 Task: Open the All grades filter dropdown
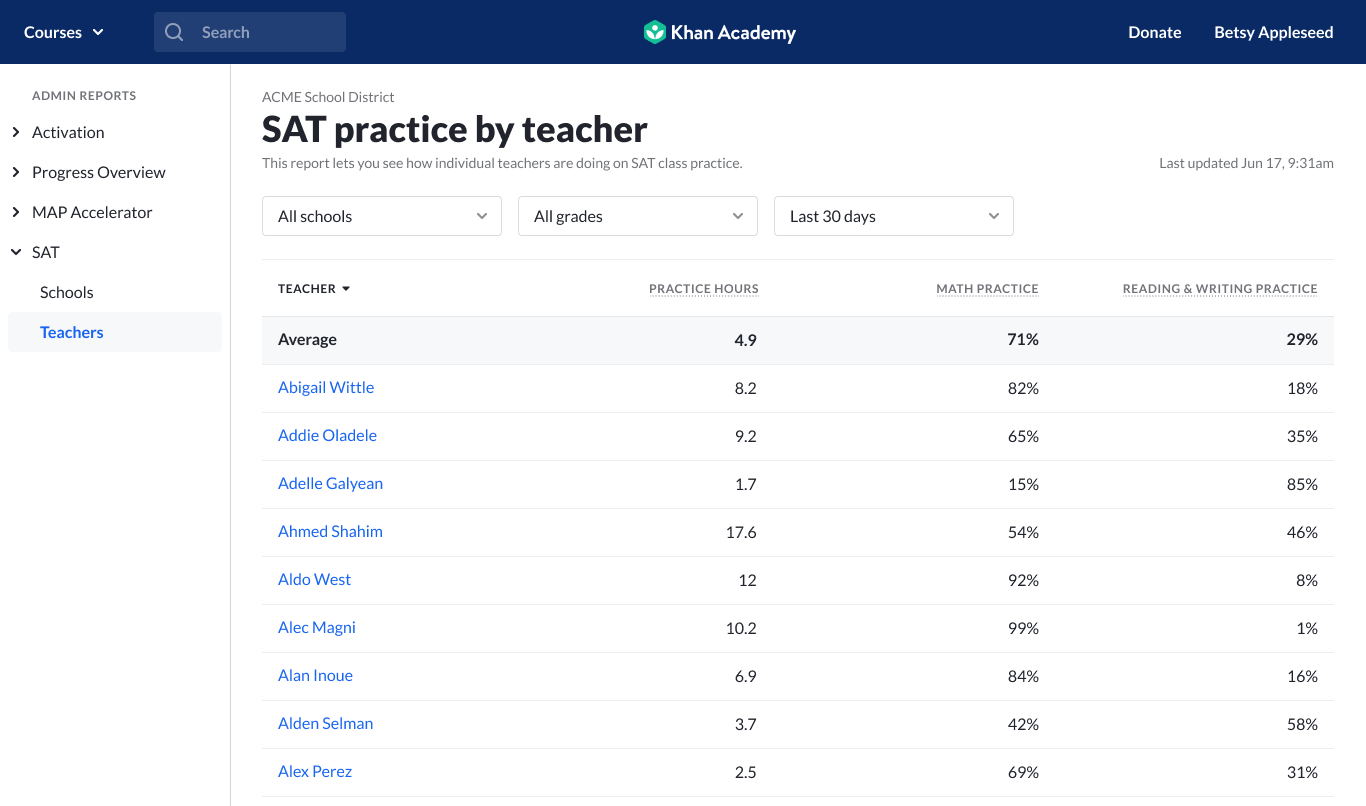[638, 216]
